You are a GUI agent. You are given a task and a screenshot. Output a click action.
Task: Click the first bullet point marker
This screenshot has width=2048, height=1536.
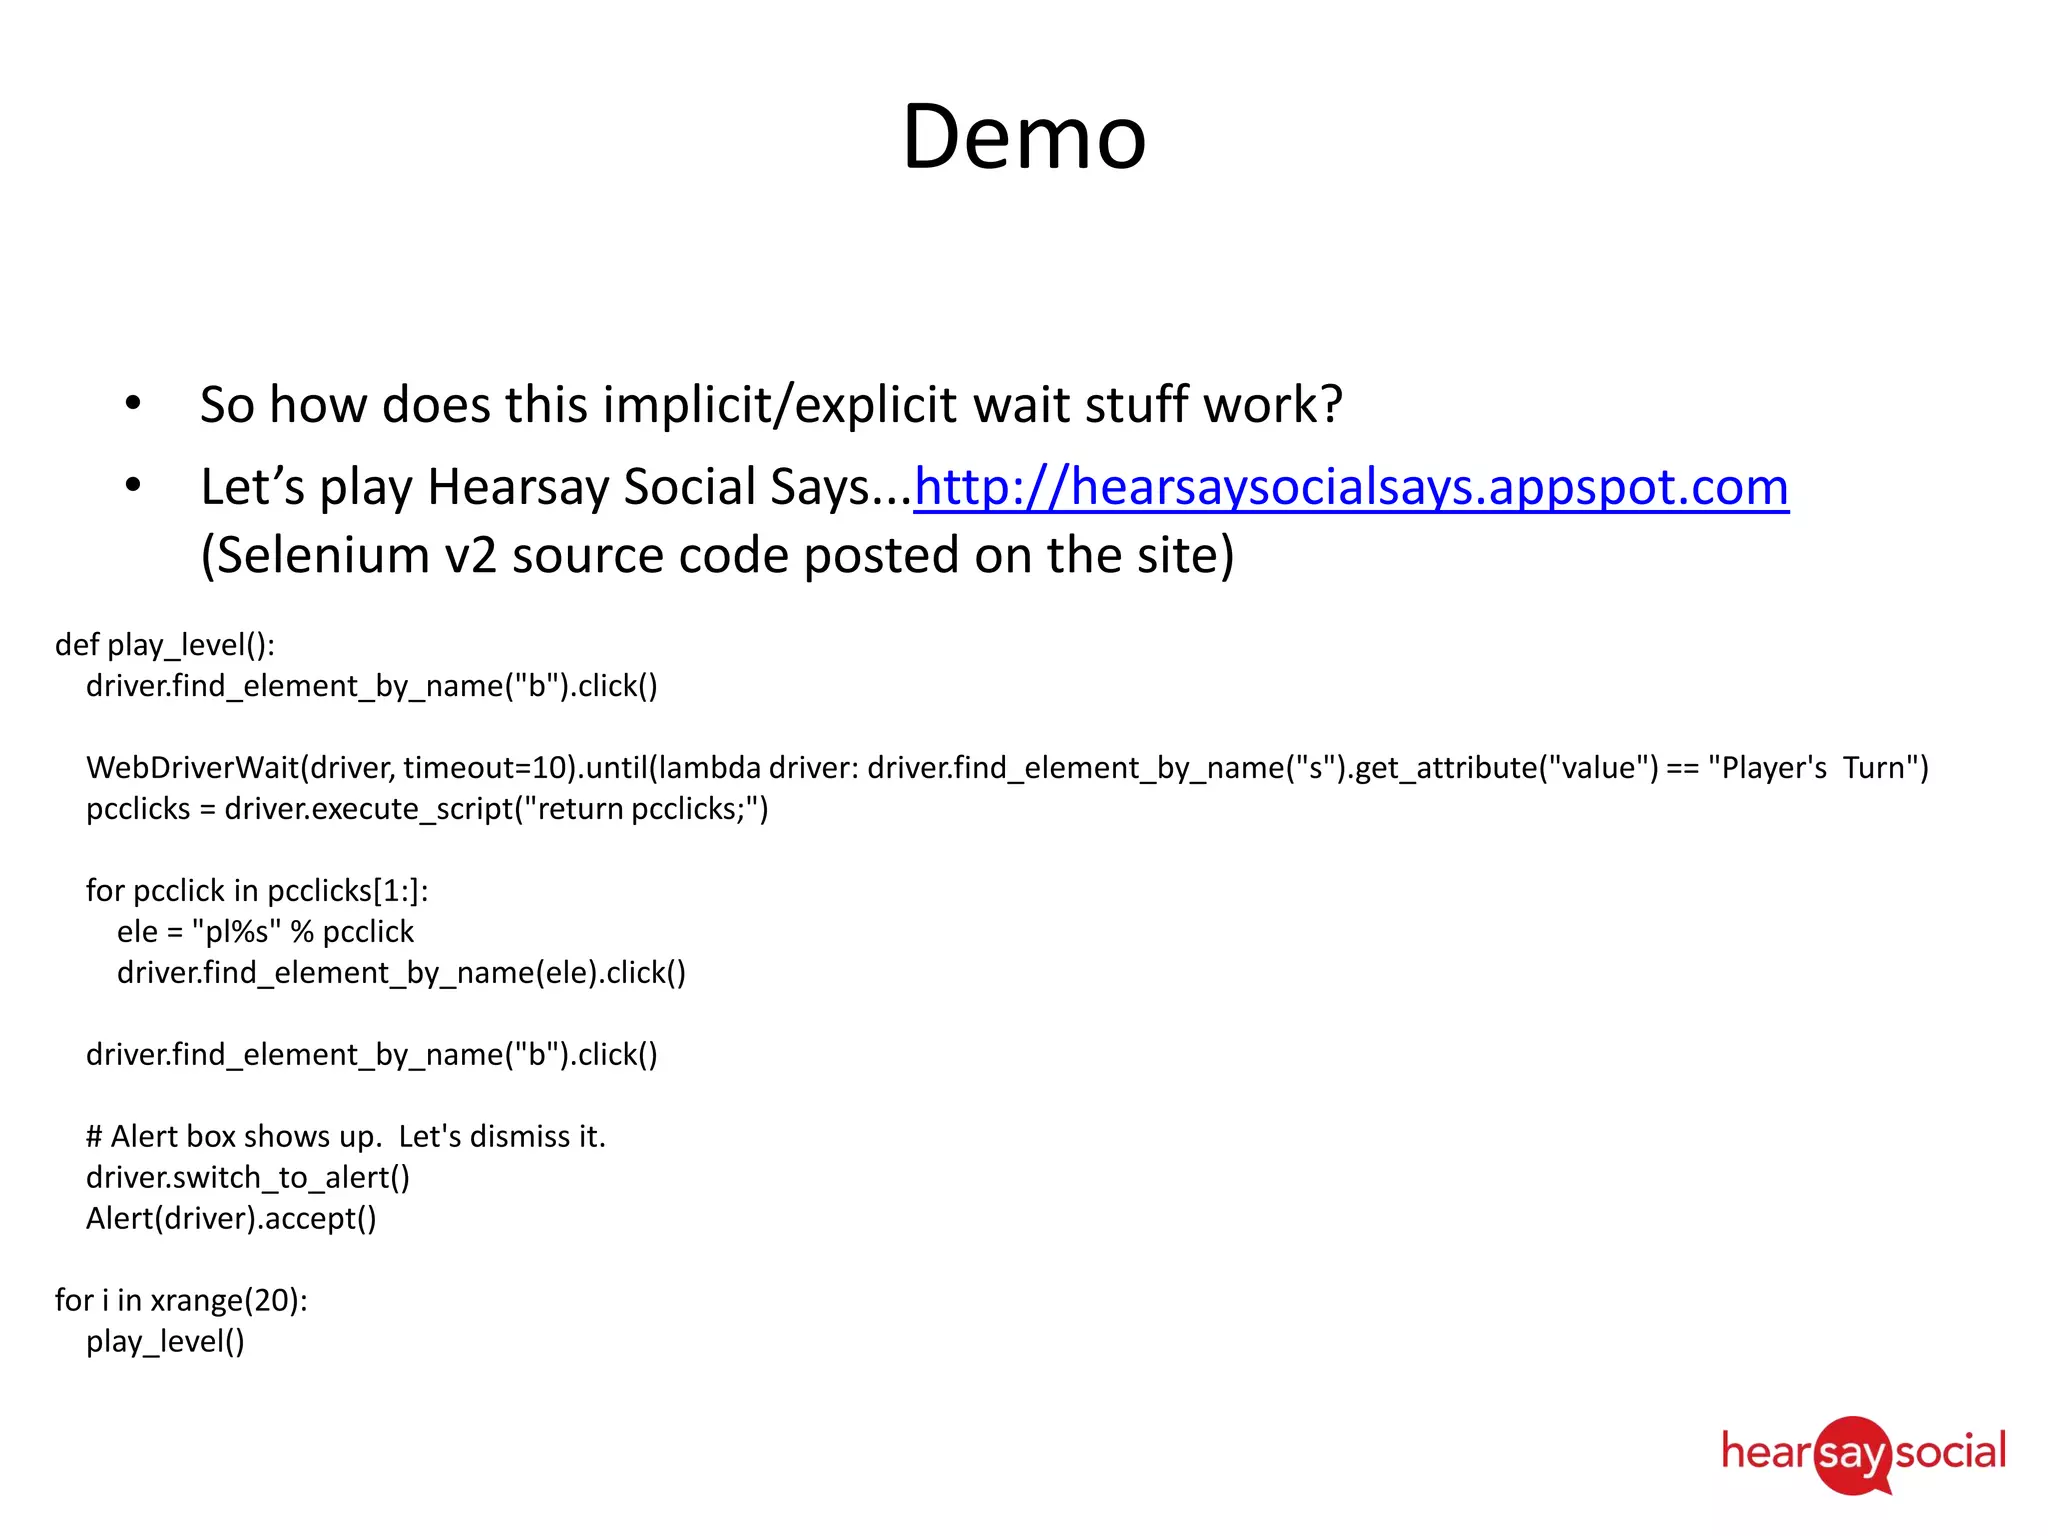tap(133, 404)
